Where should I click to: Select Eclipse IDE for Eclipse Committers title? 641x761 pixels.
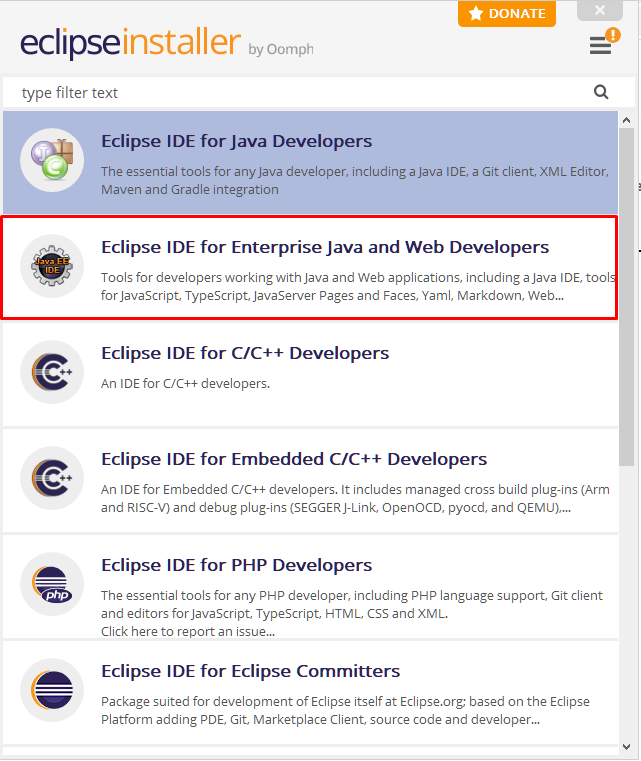250,671
